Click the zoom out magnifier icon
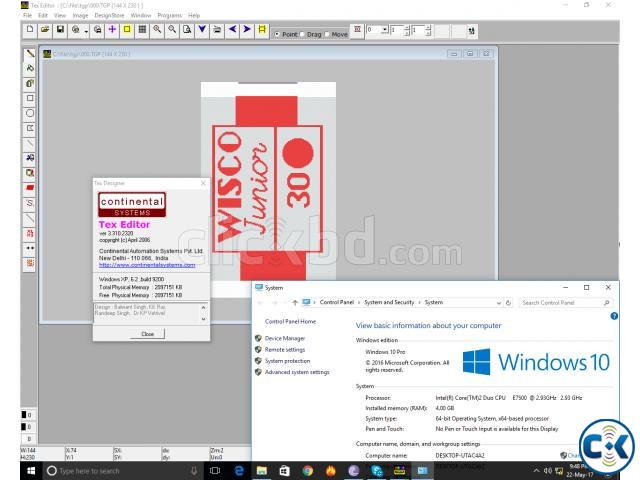640x480 pixels. 172,30
